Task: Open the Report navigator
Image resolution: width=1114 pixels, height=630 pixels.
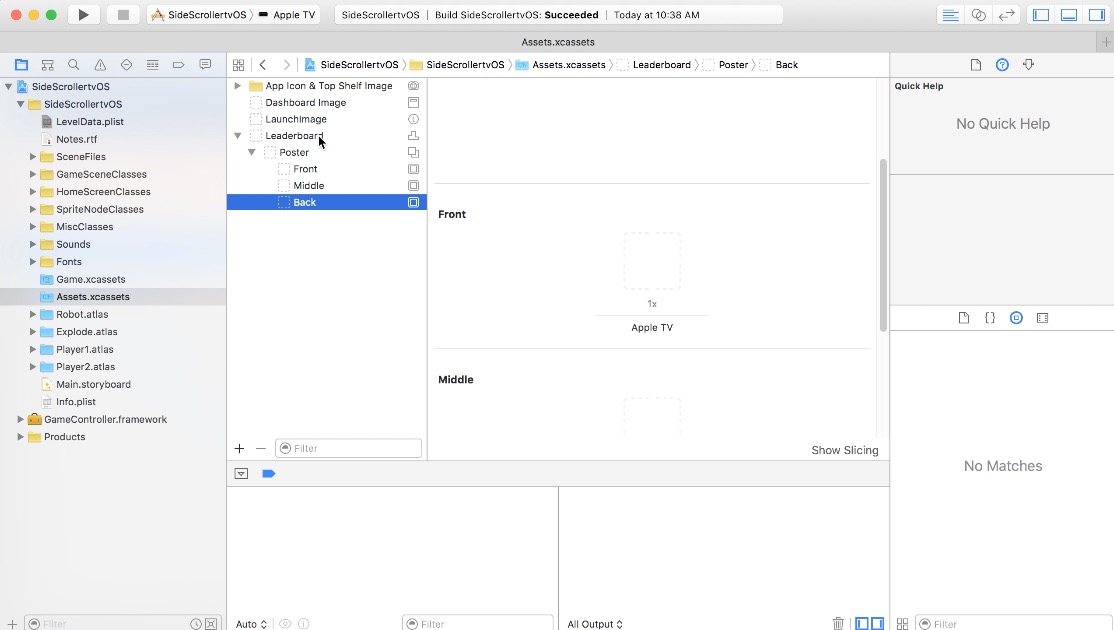Action: (205, 64)
